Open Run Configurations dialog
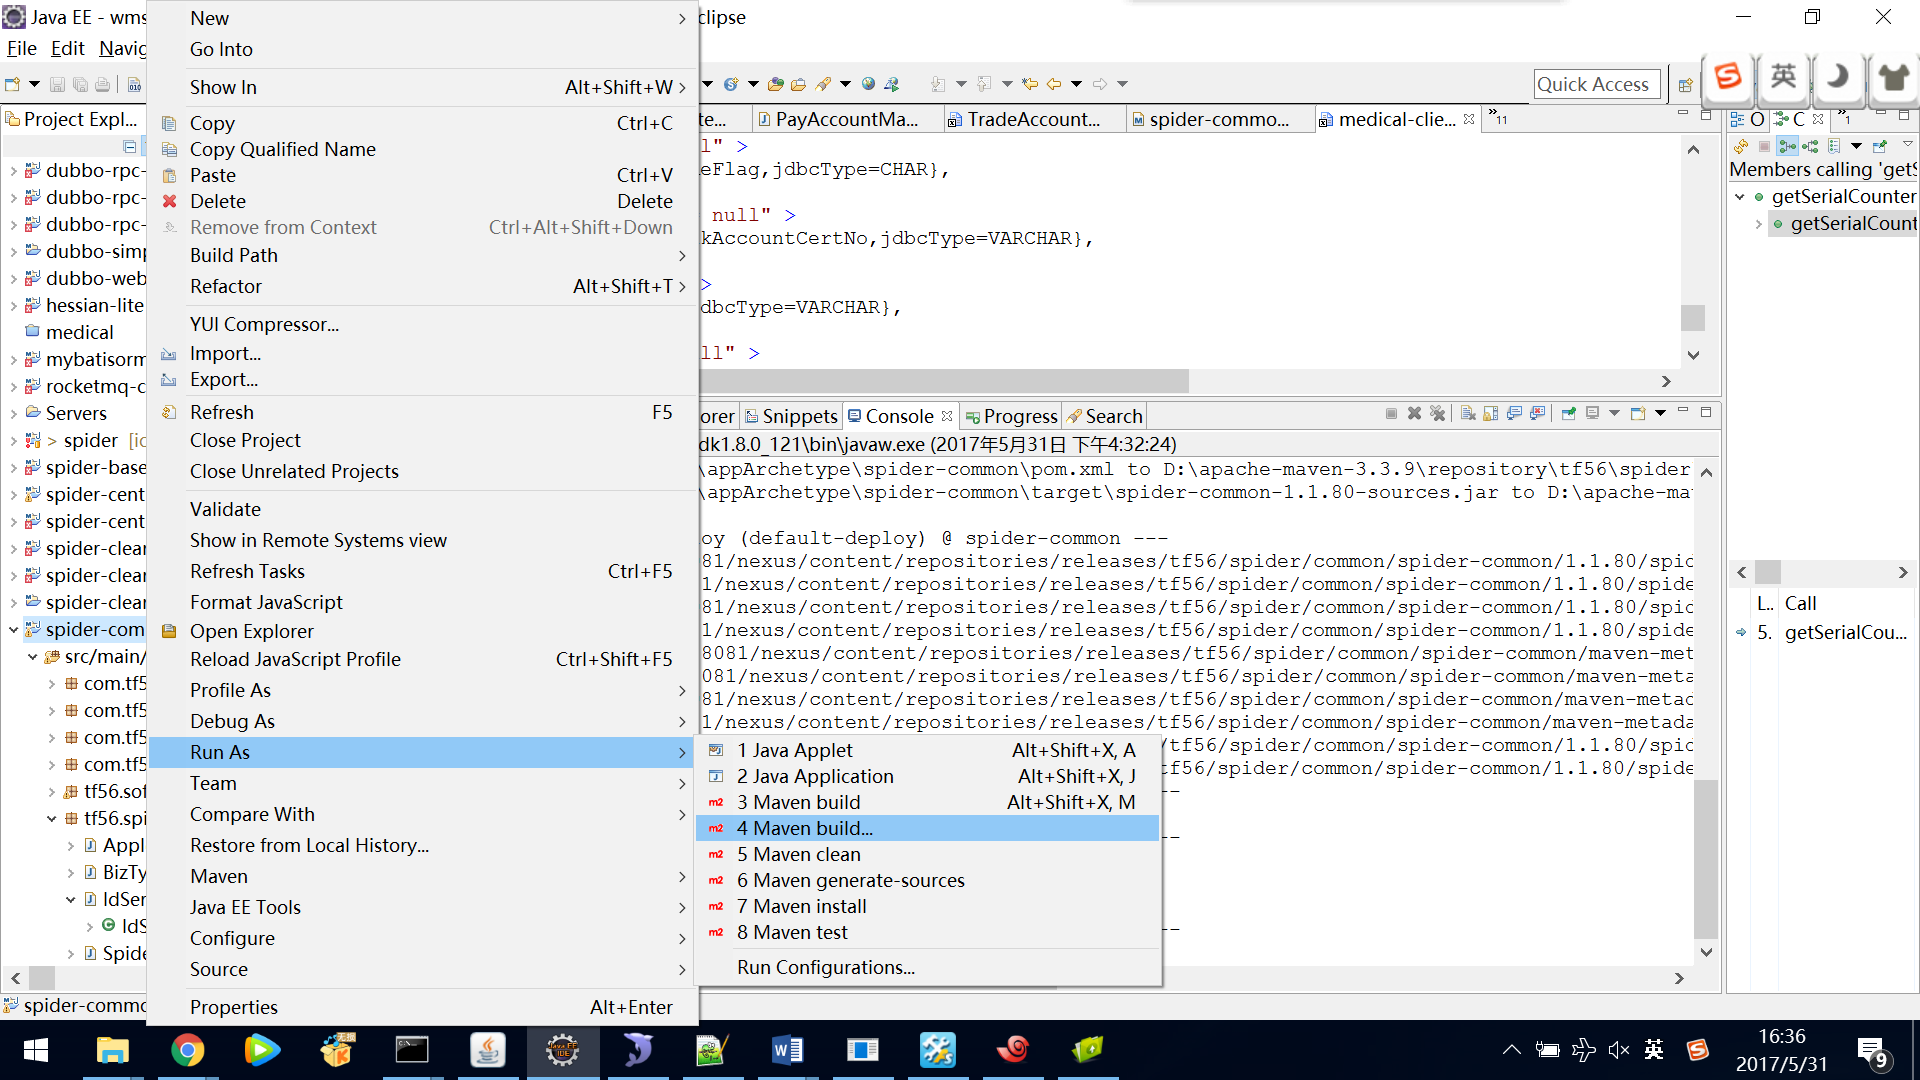1920x1080 pixels. click(827, 967)
